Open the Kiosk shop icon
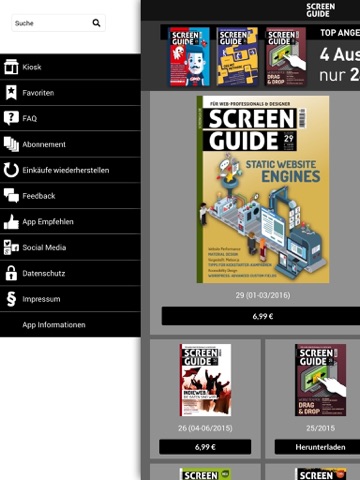This screenshot has width=360, height=480. click(11, 67)
